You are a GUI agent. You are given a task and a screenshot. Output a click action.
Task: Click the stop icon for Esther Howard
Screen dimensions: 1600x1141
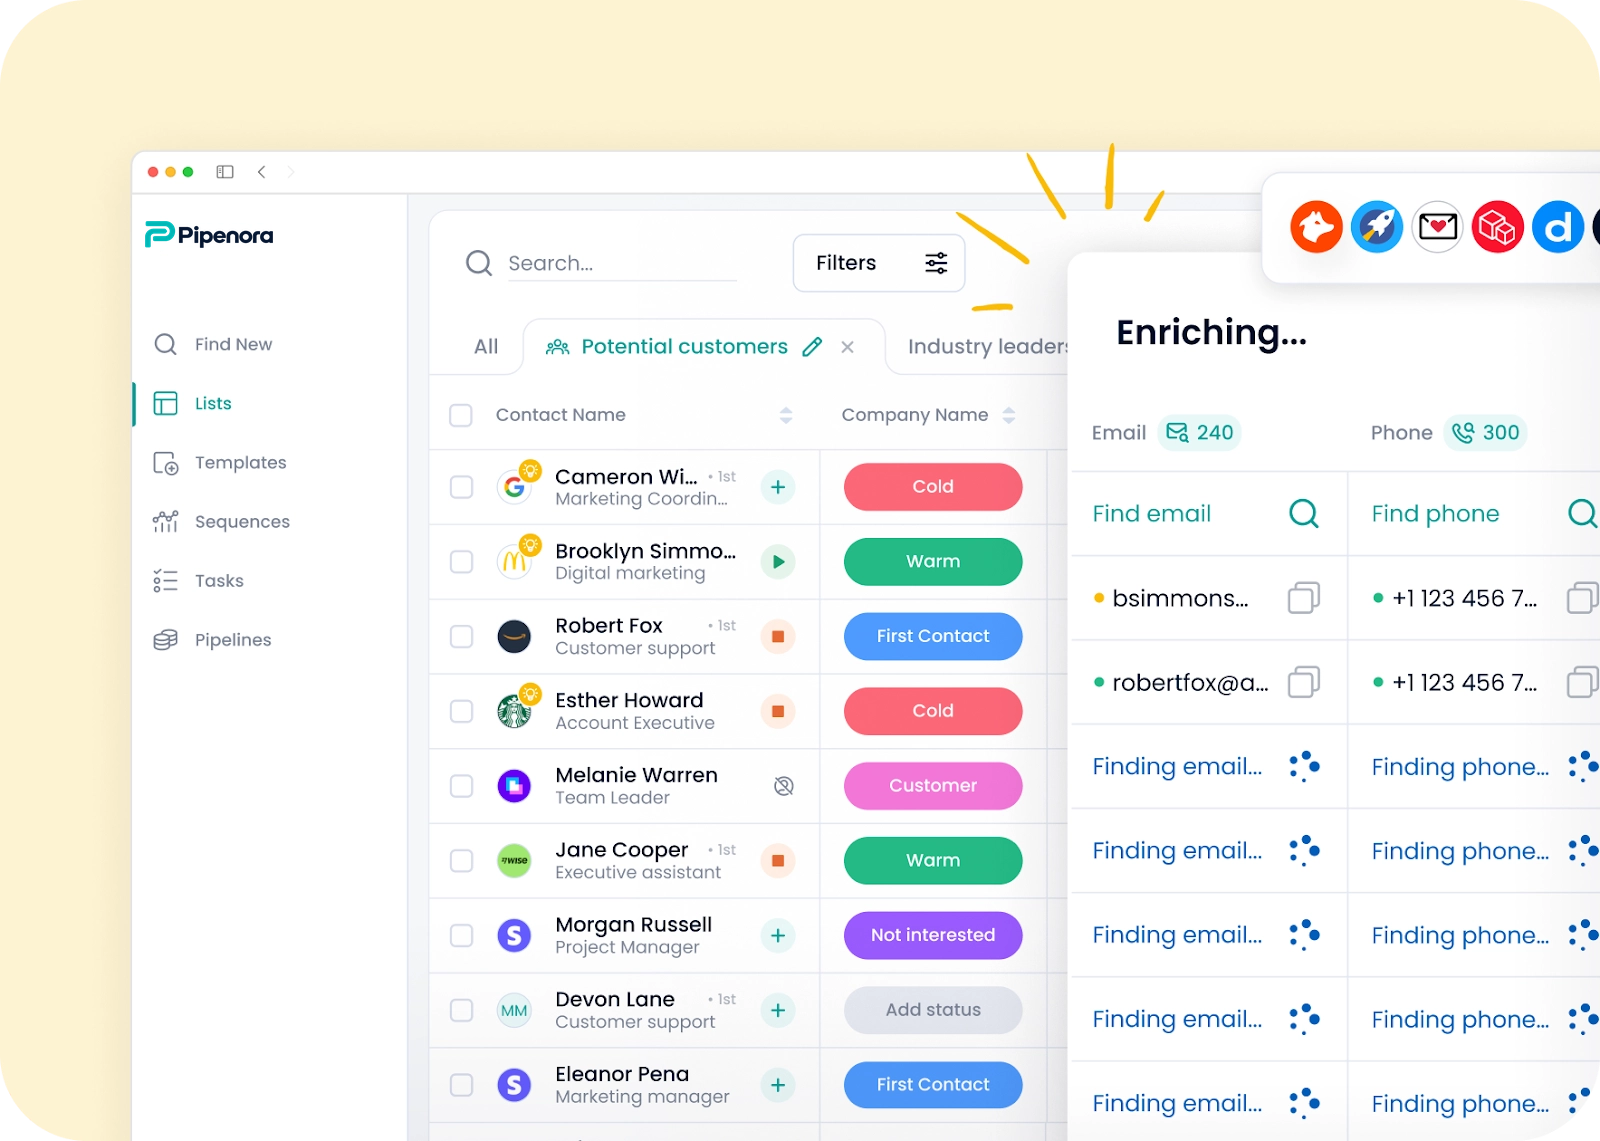click(778, 711)
